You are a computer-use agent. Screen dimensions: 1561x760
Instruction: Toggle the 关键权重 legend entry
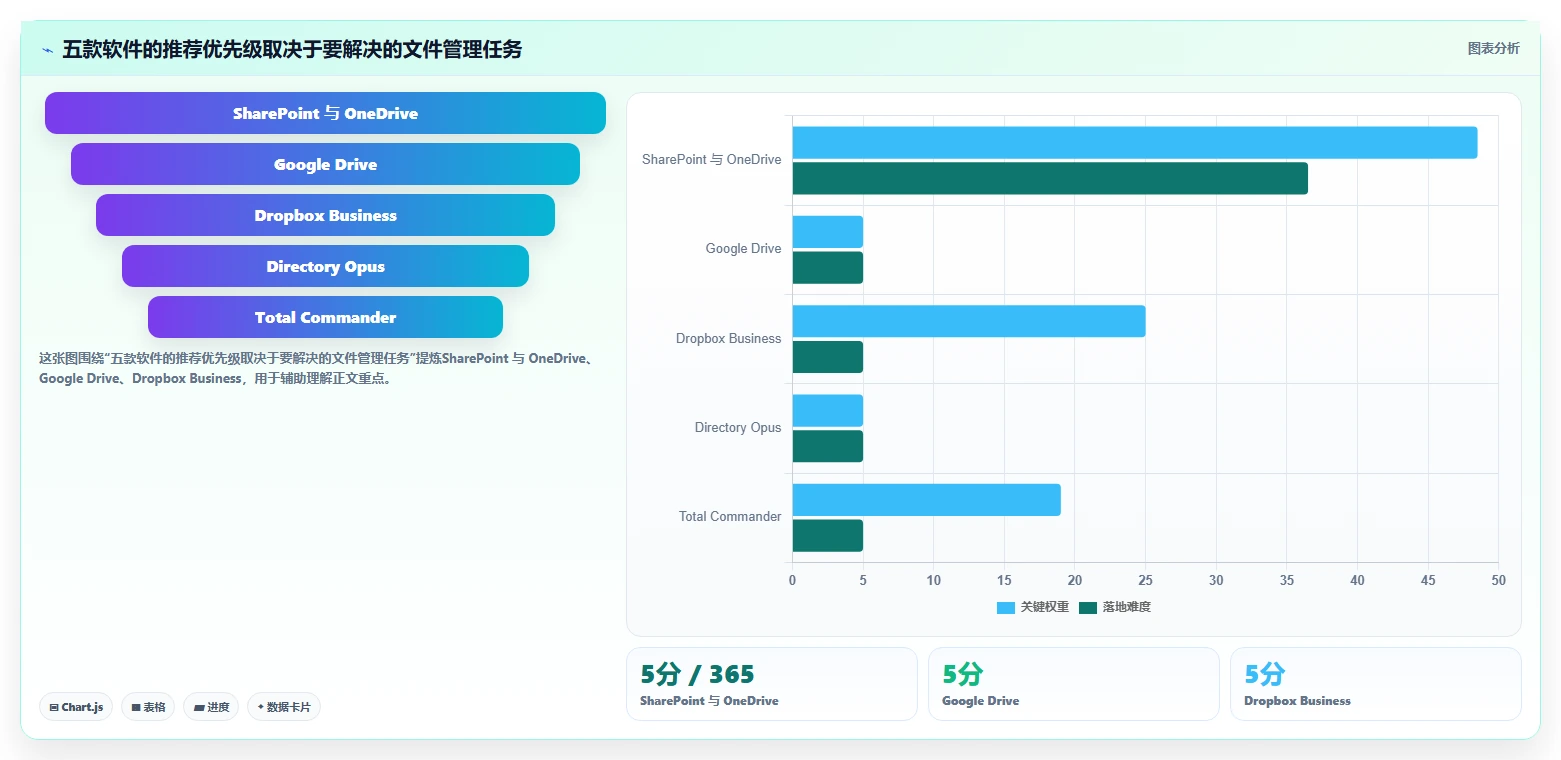(x=1033, y=607)
